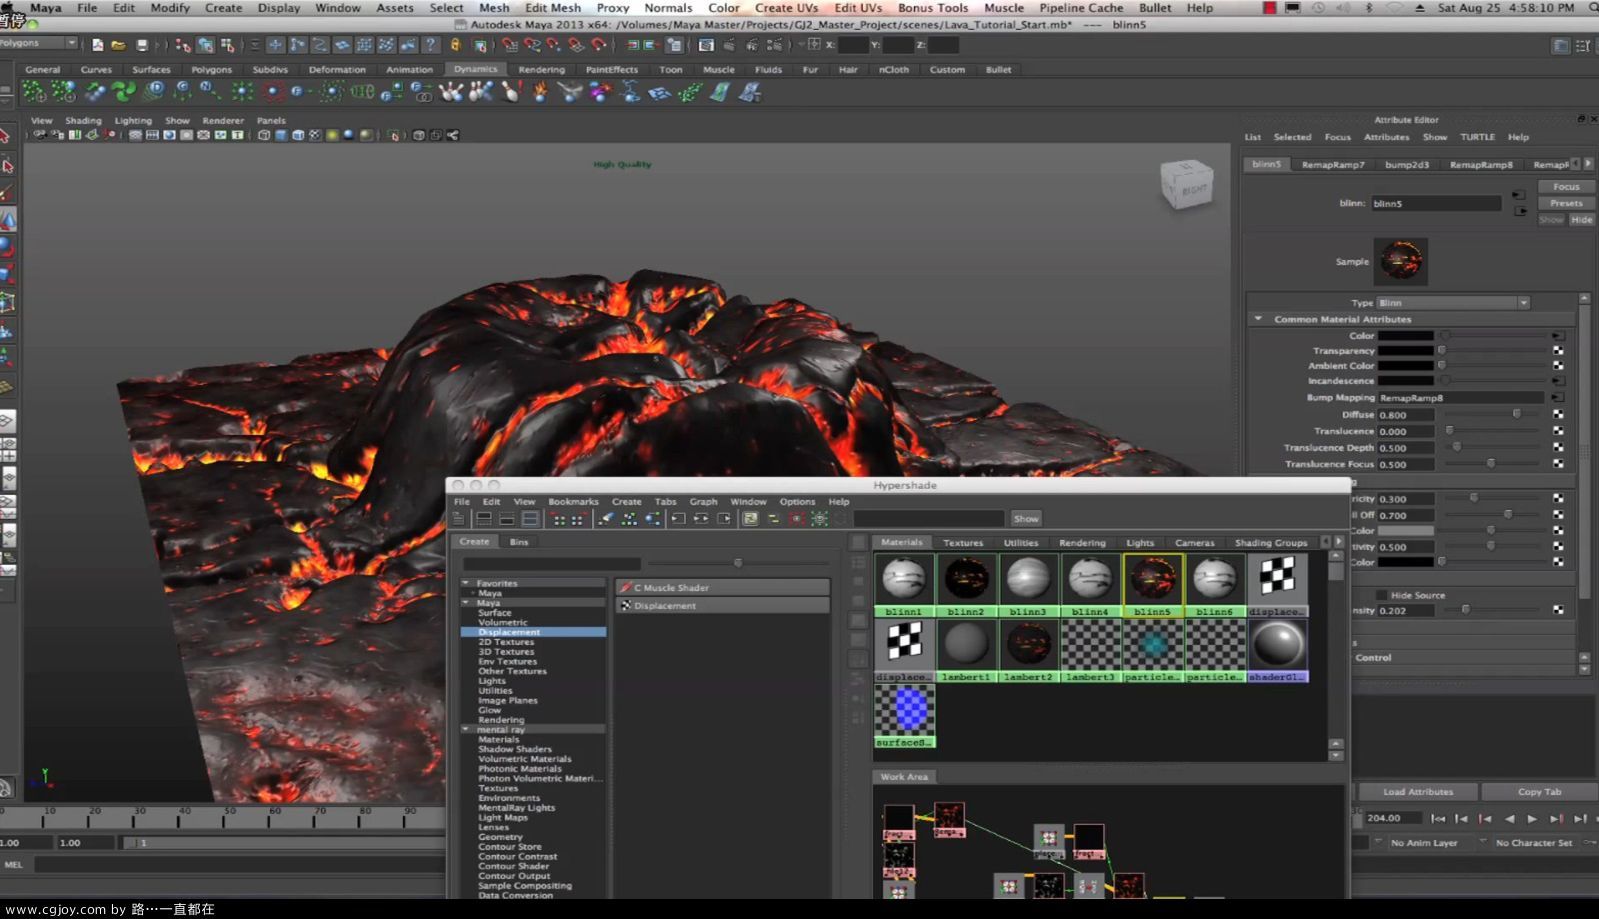The width and height of the screenshot is (1599, 919).
Task: Click the new scene icon in status line
Action: coord(97,45)
